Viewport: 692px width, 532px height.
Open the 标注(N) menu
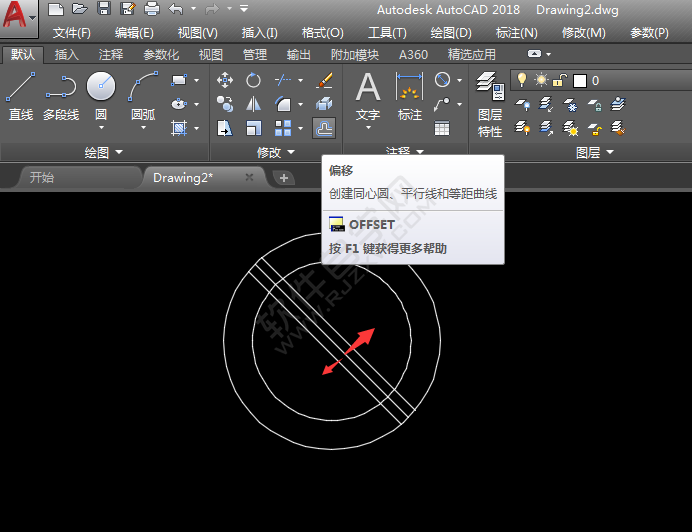(516, 33)
